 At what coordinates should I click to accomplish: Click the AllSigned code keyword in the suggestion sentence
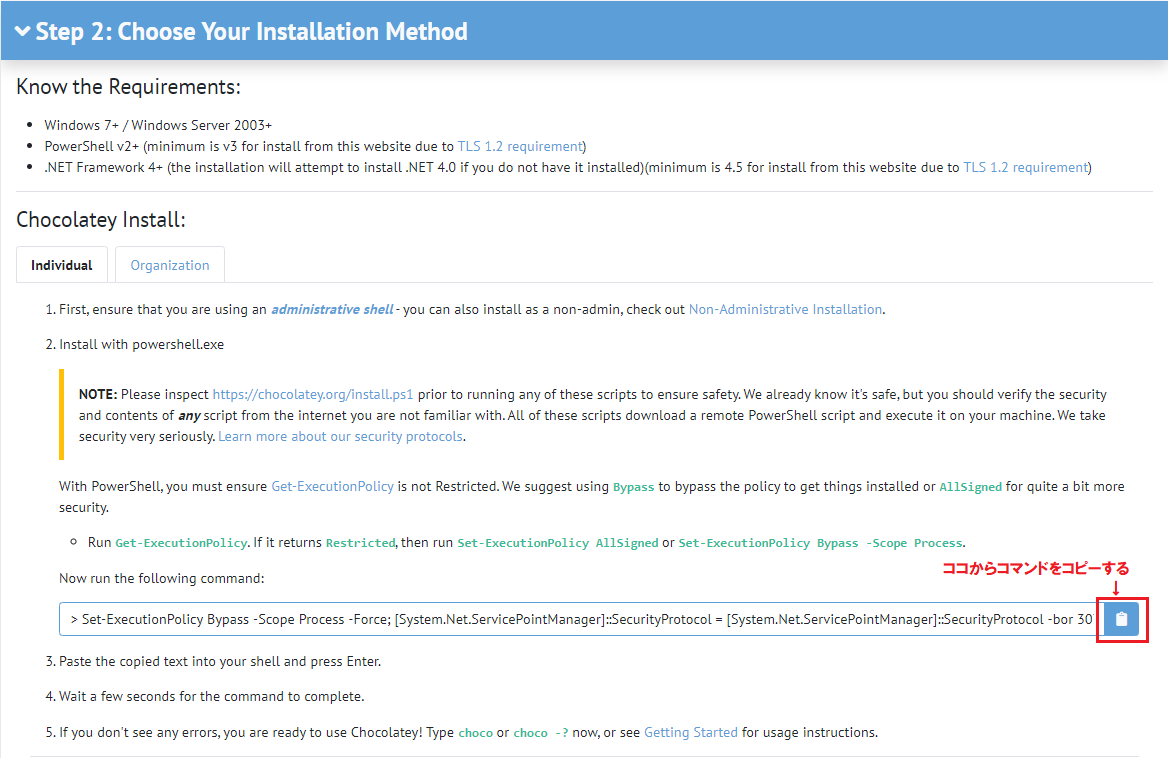[971, 487]
